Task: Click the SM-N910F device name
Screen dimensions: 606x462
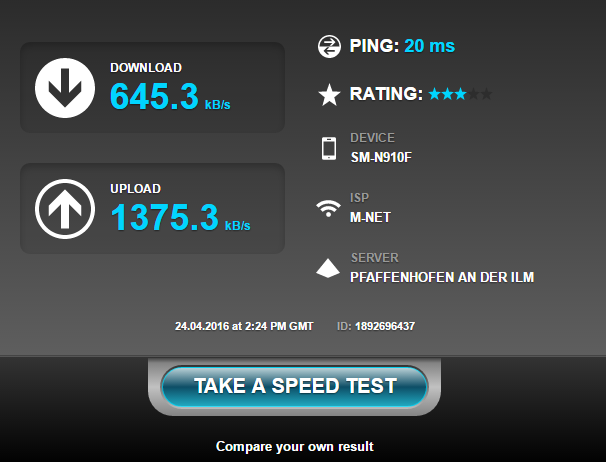Action: click(x=381, y=157)
